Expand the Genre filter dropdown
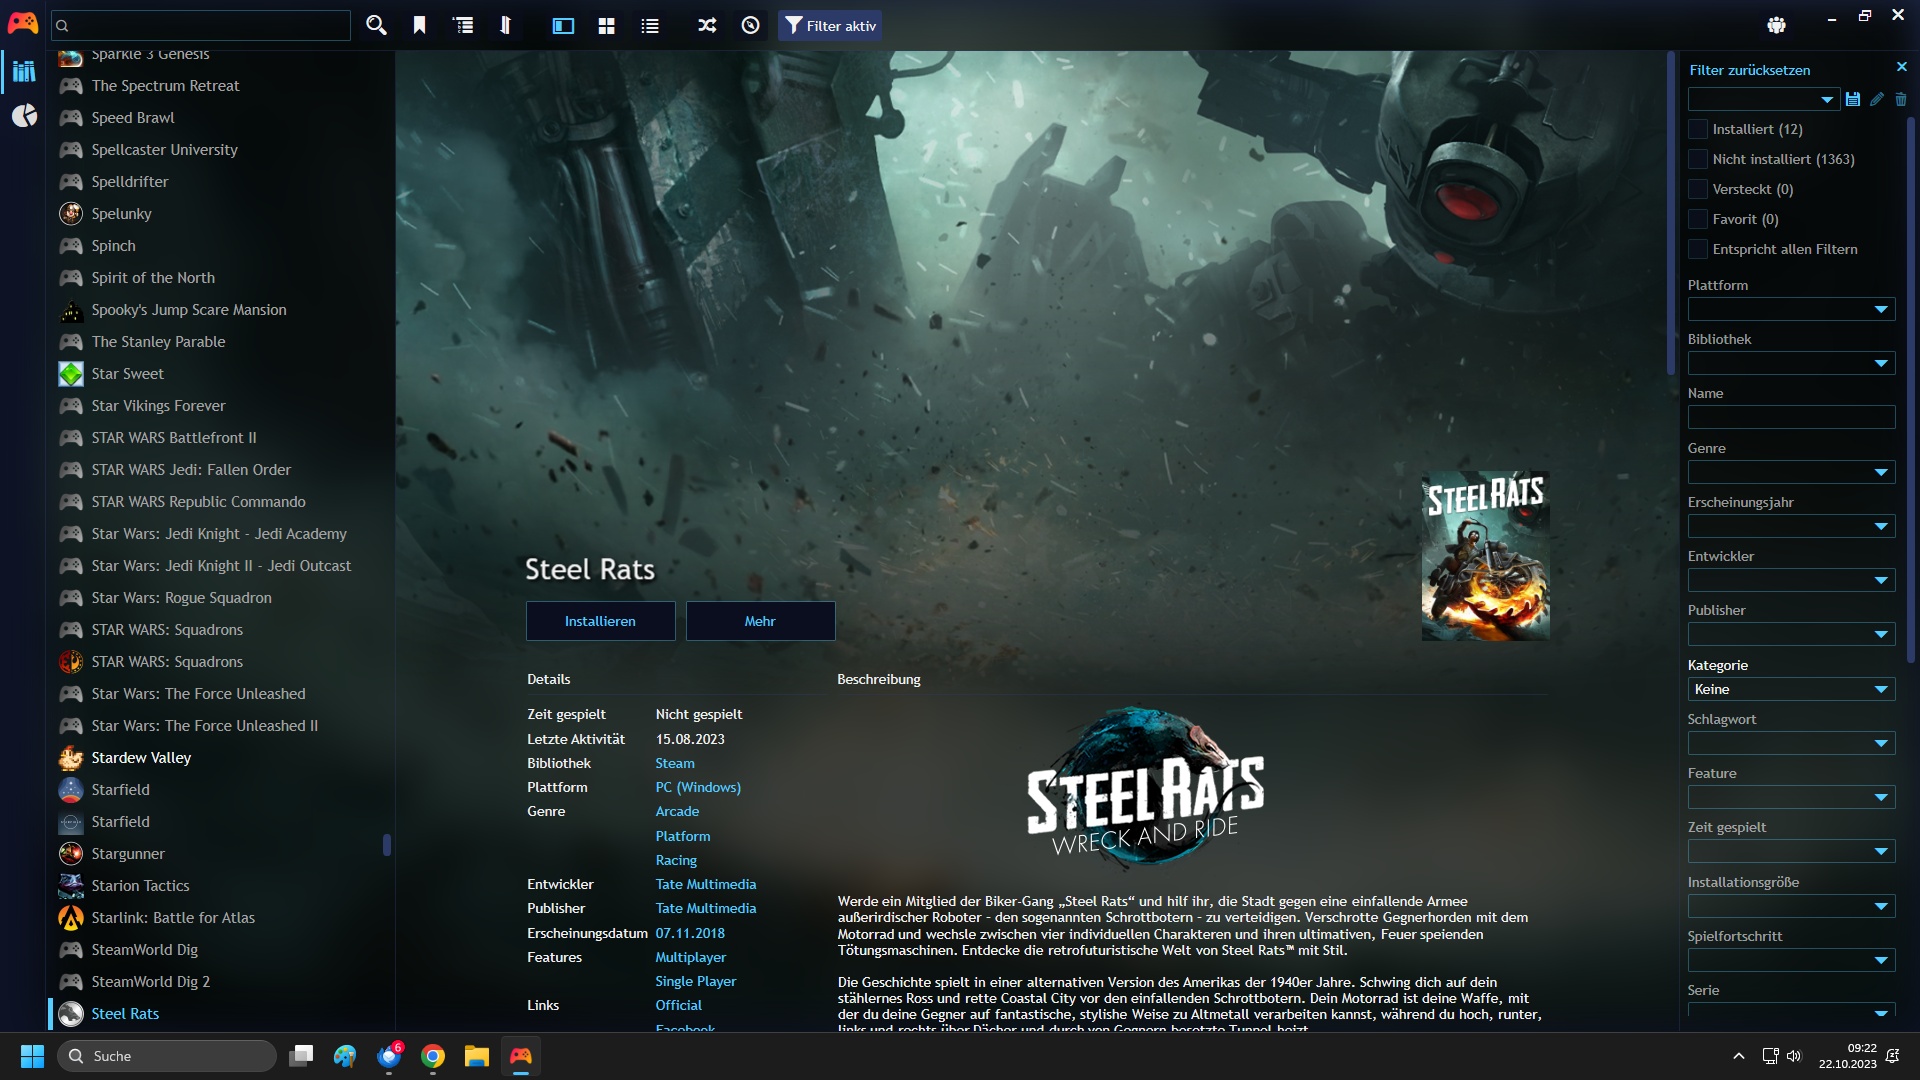 tap(1790, 472)
